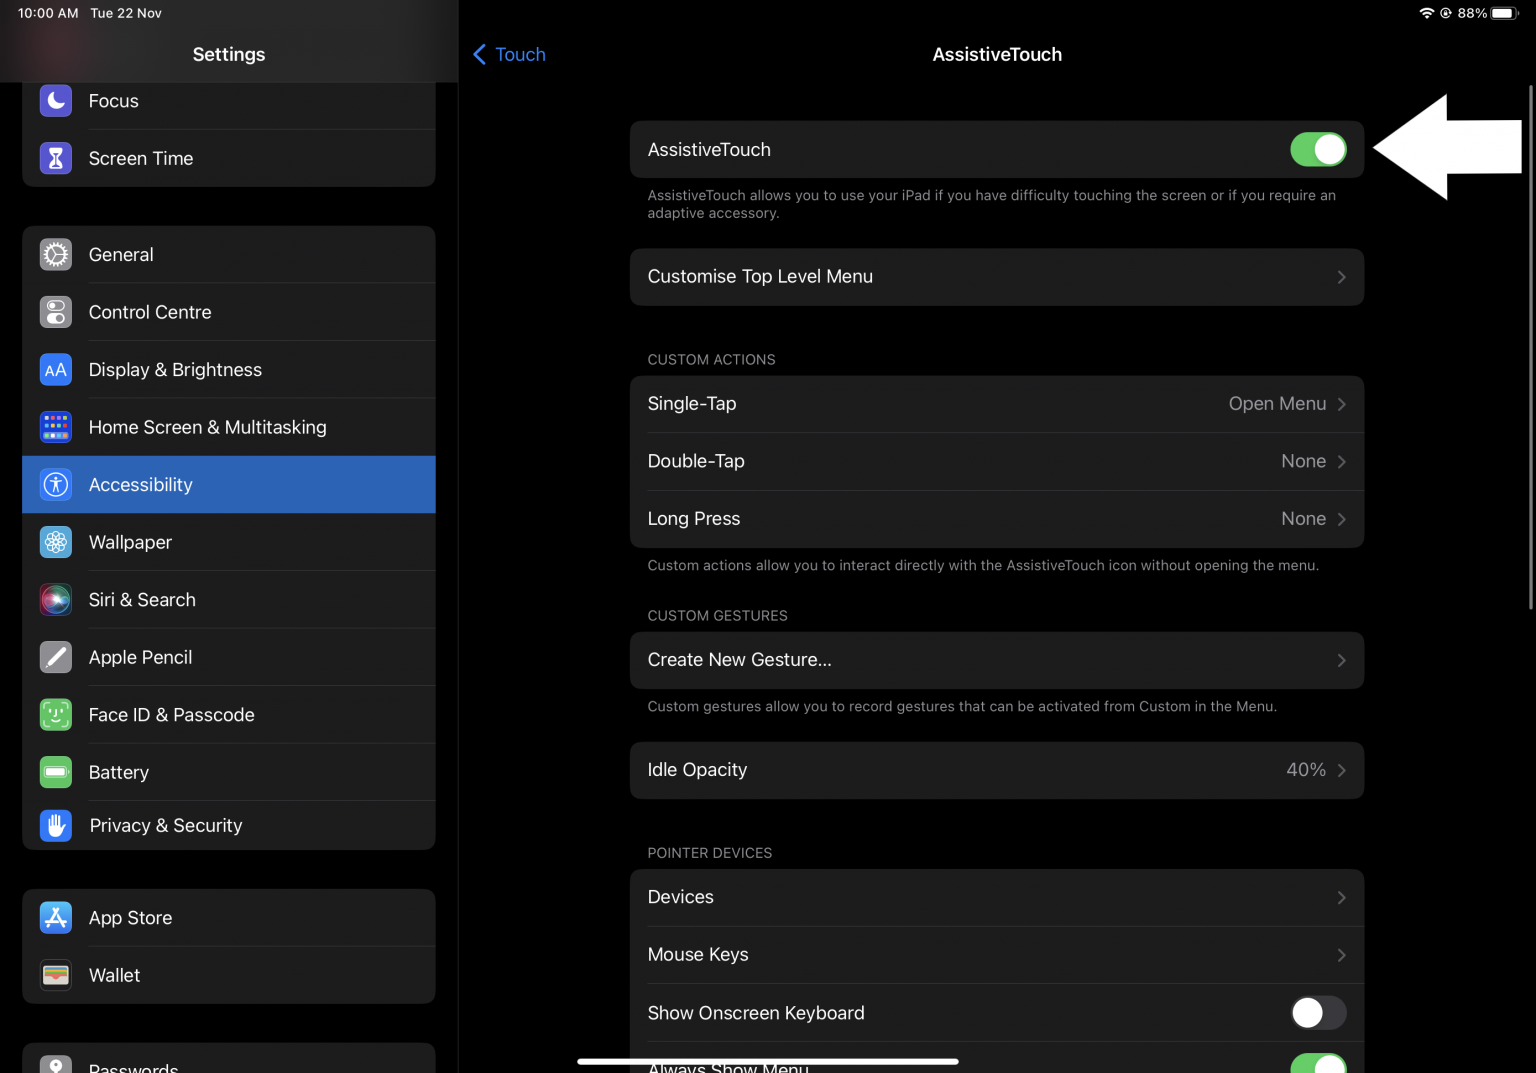Open Display & Brightness settings
Screen dimensions: 1536x1073
[x=229, y=370]
